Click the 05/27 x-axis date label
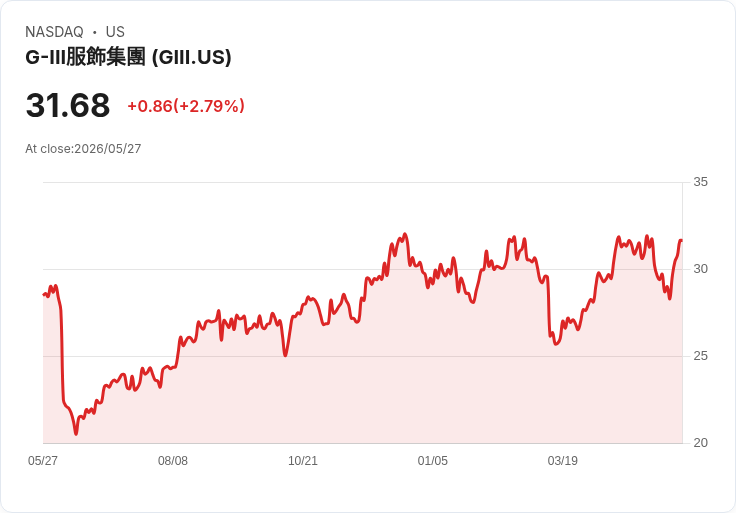 tap(43, 460)
